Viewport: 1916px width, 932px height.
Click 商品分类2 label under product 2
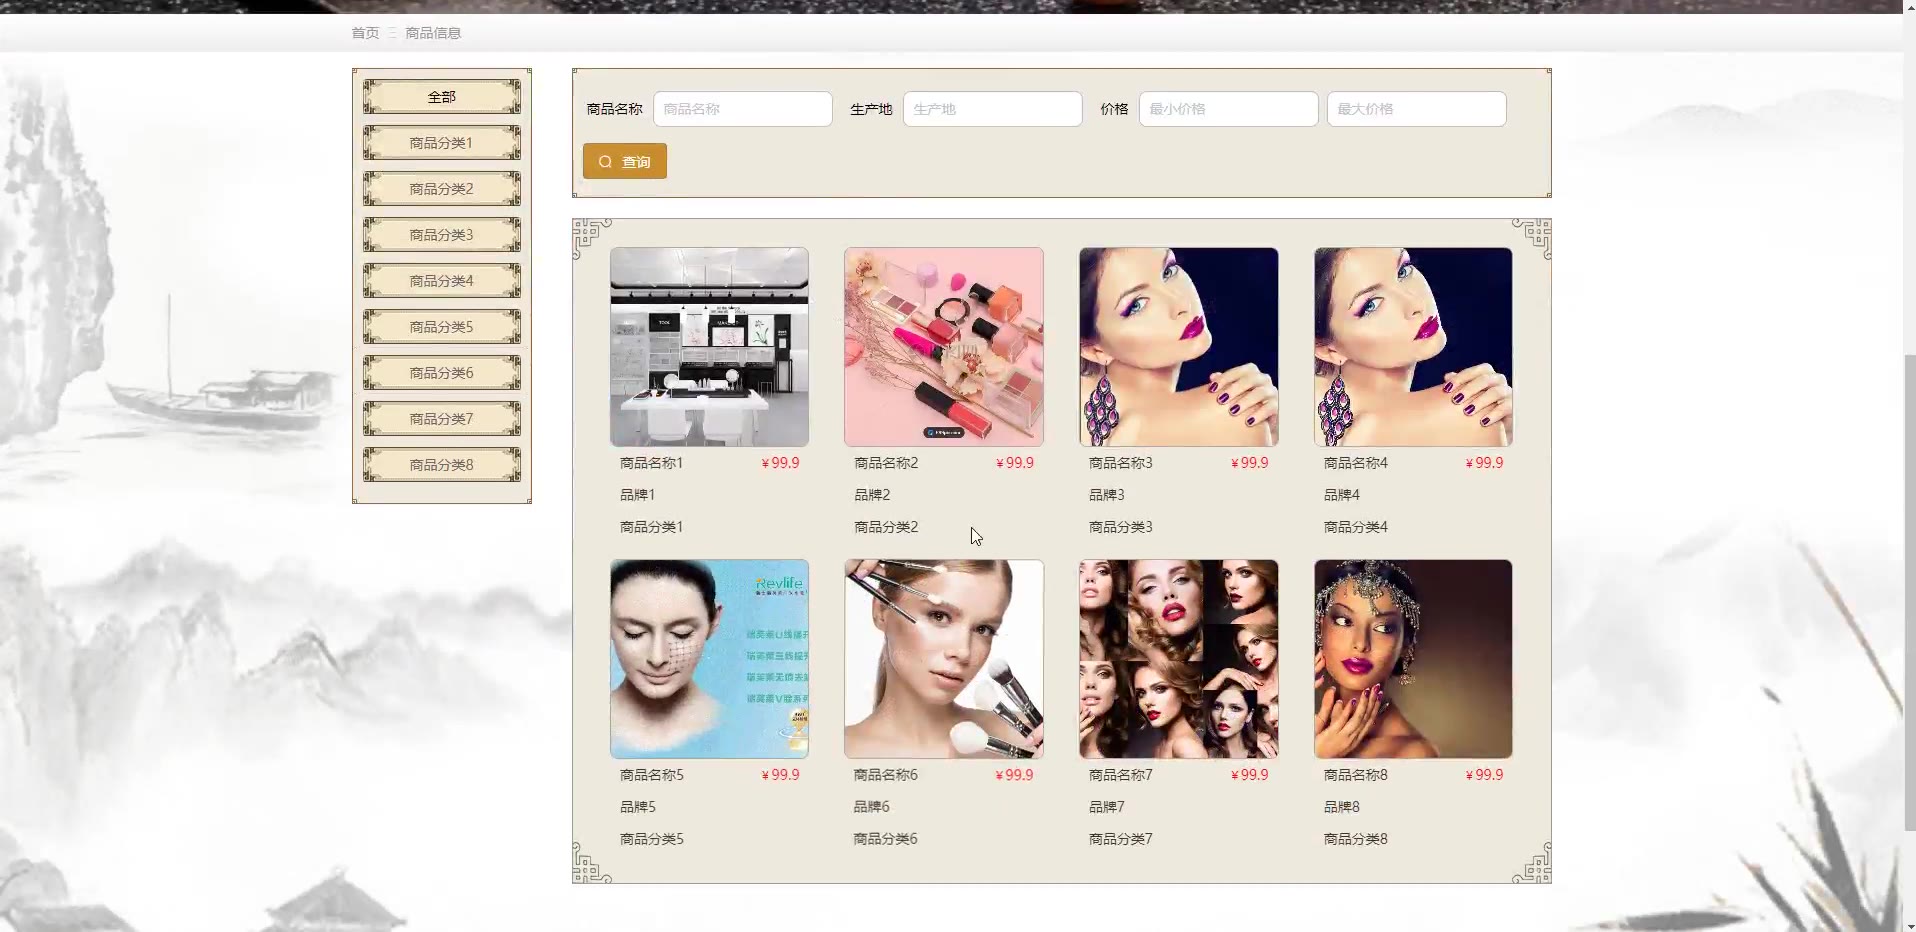click(x=886, y=527)
